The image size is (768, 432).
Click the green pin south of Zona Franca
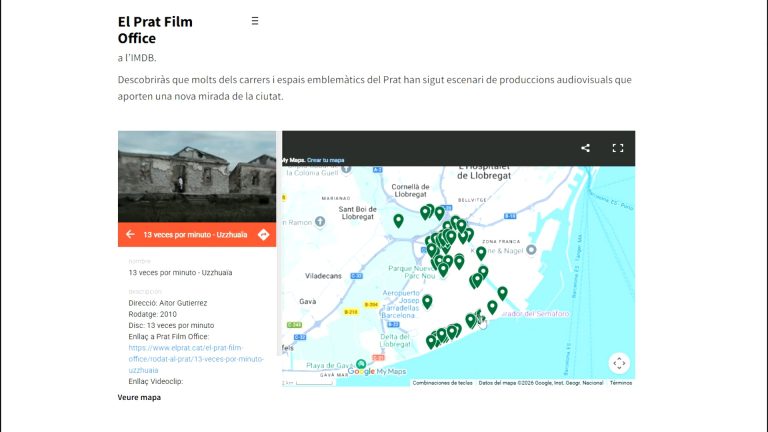coord(481,253)
